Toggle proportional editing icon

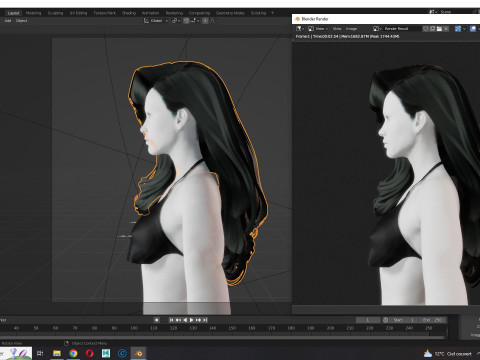(x=205, y=21)
